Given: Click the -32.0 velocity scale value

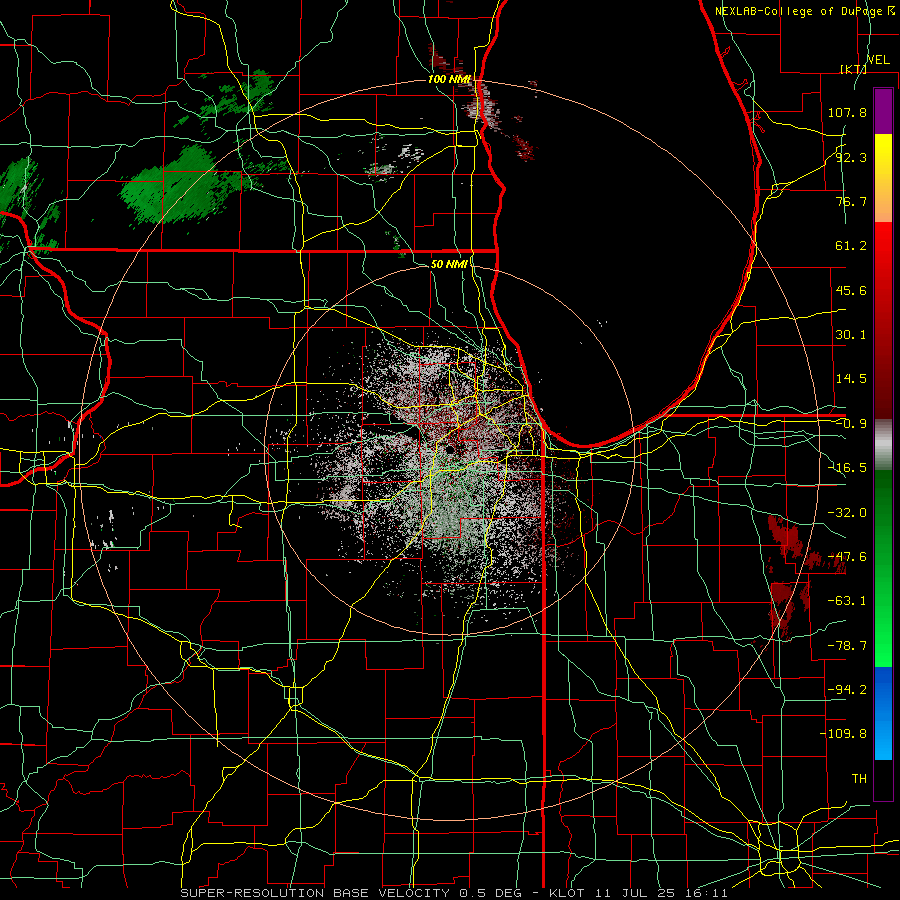Looking at the screenshot, I should [847, 513].
